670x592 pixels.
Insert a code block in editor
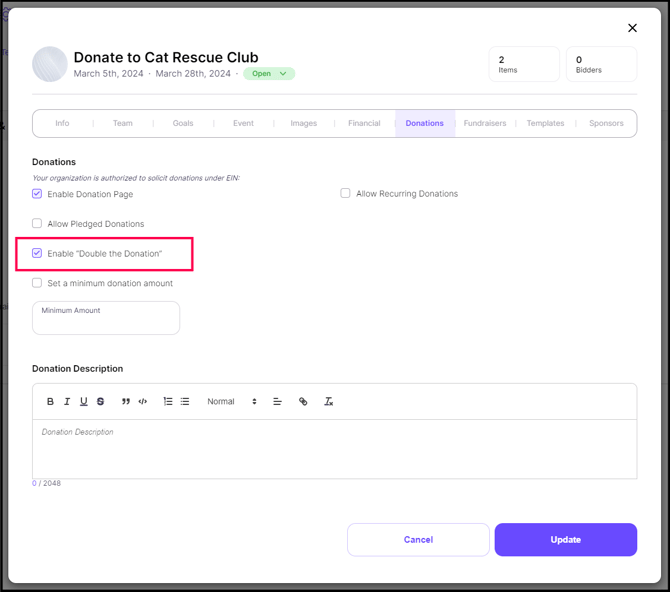click(x=143, y=402)
